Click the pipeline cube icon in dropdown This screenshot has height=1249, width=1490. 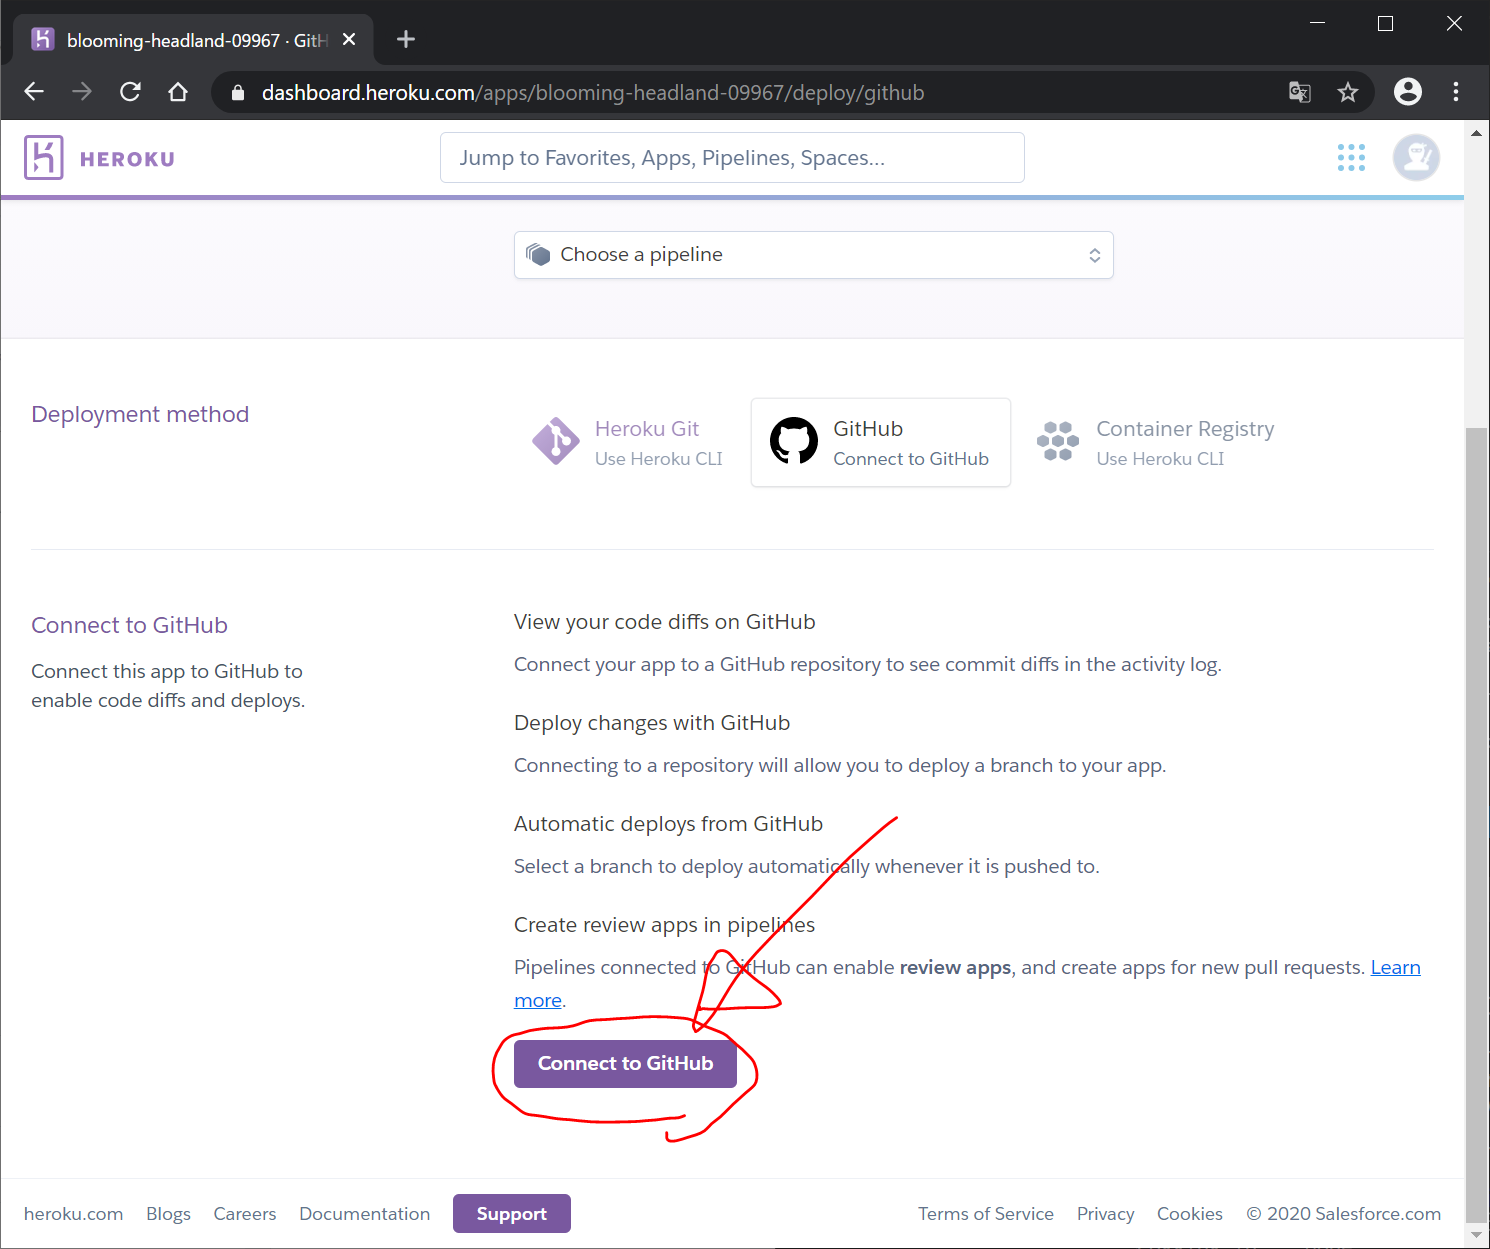pos(538,254)
